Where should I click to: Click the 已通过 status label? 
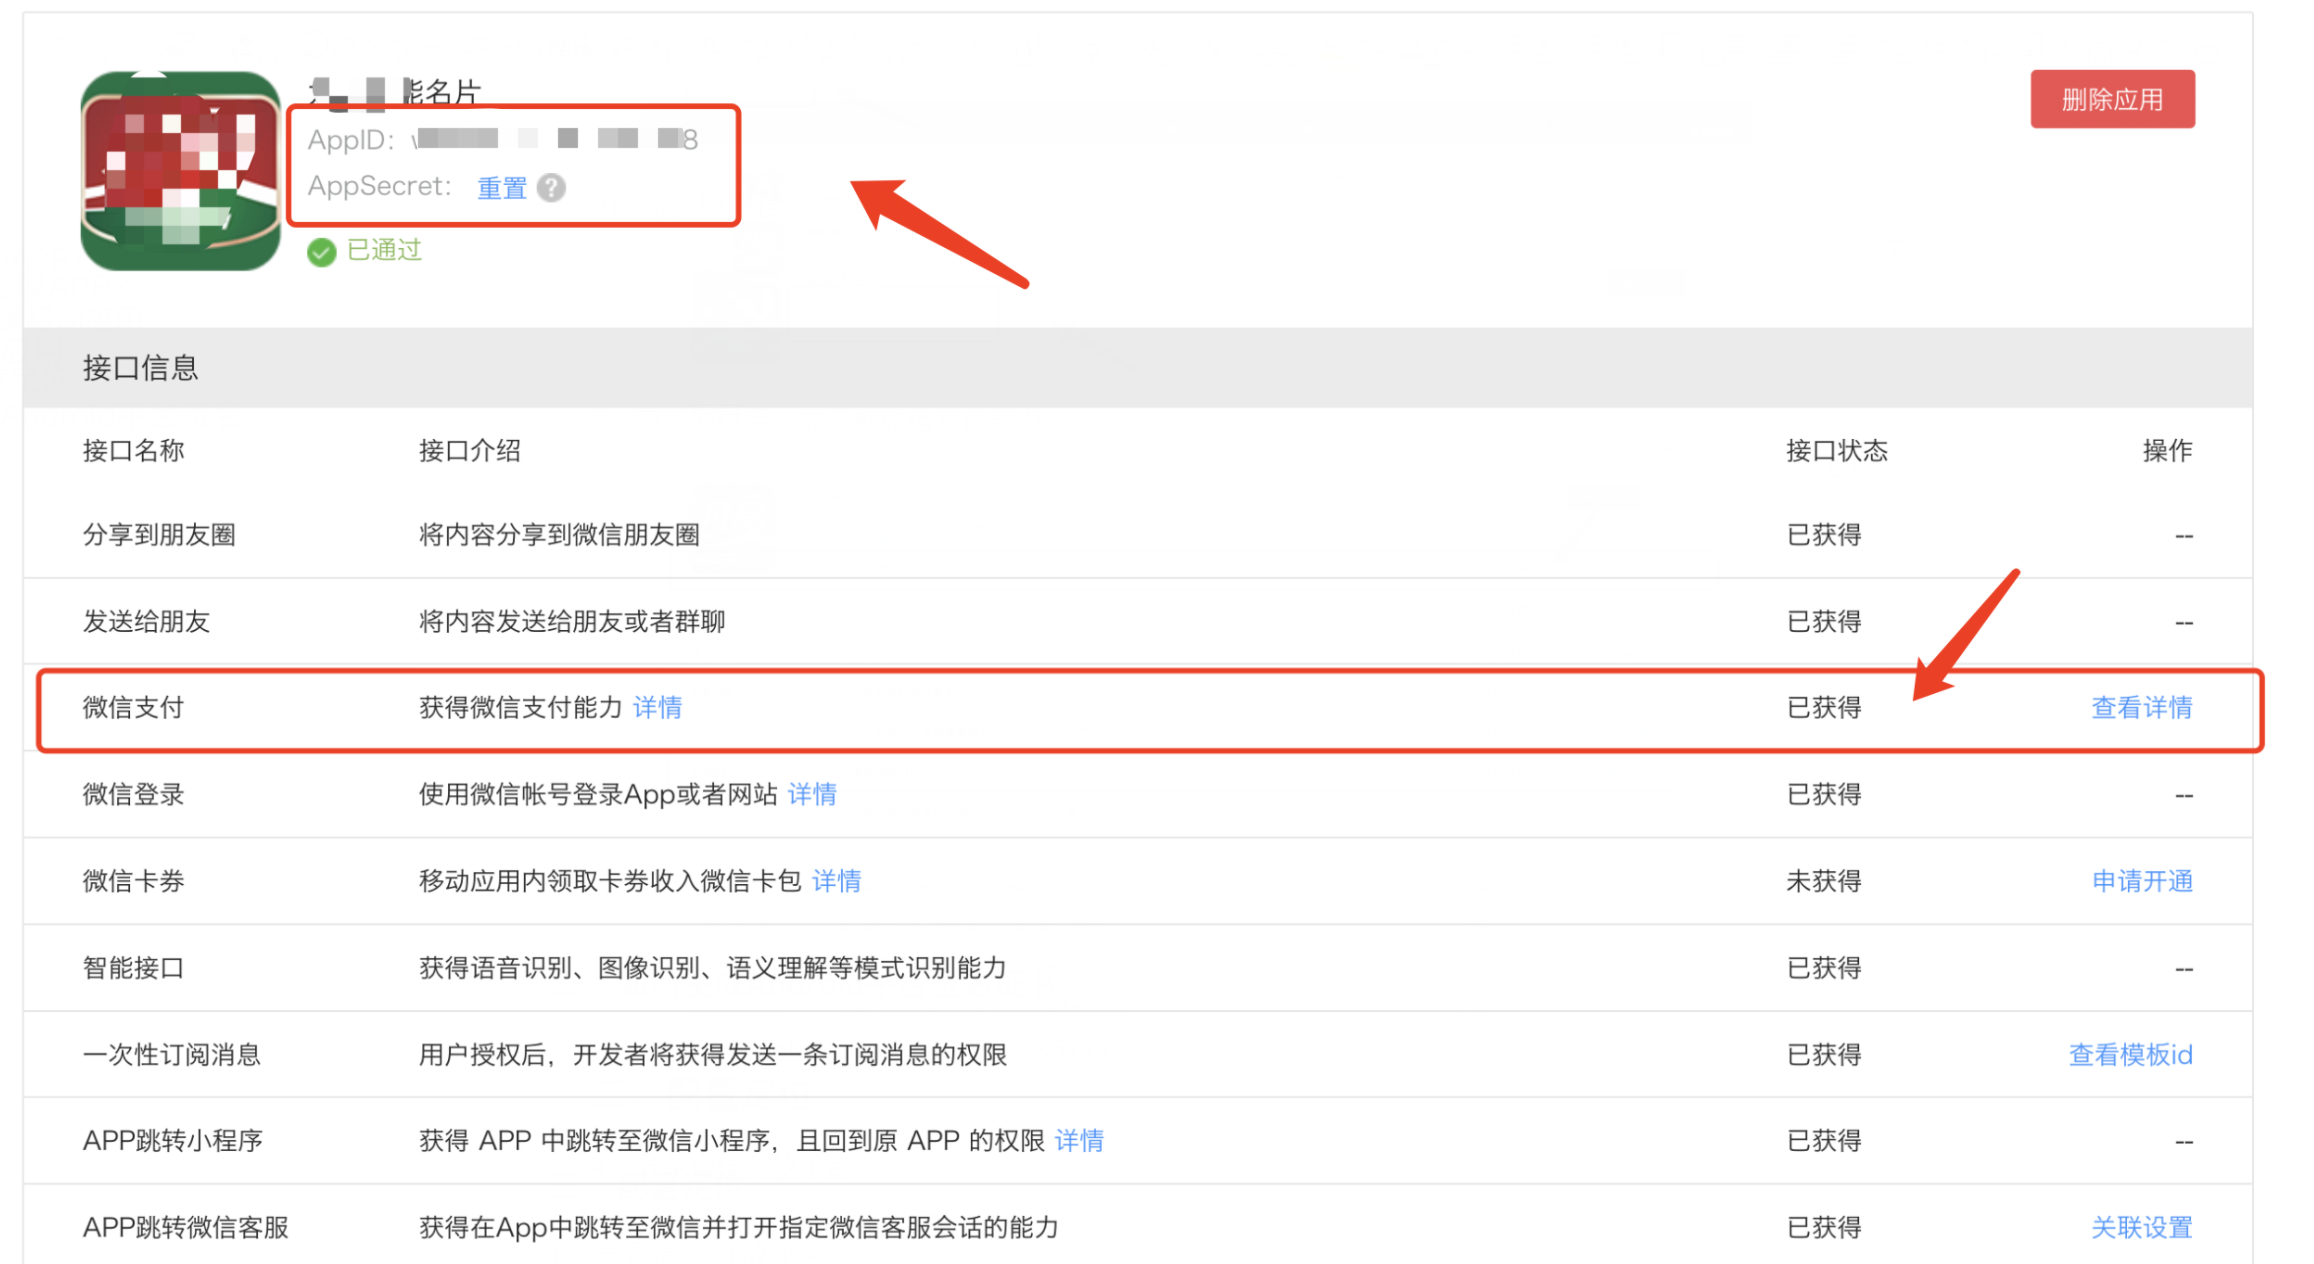pyautogui.click(x=384, y=250)
